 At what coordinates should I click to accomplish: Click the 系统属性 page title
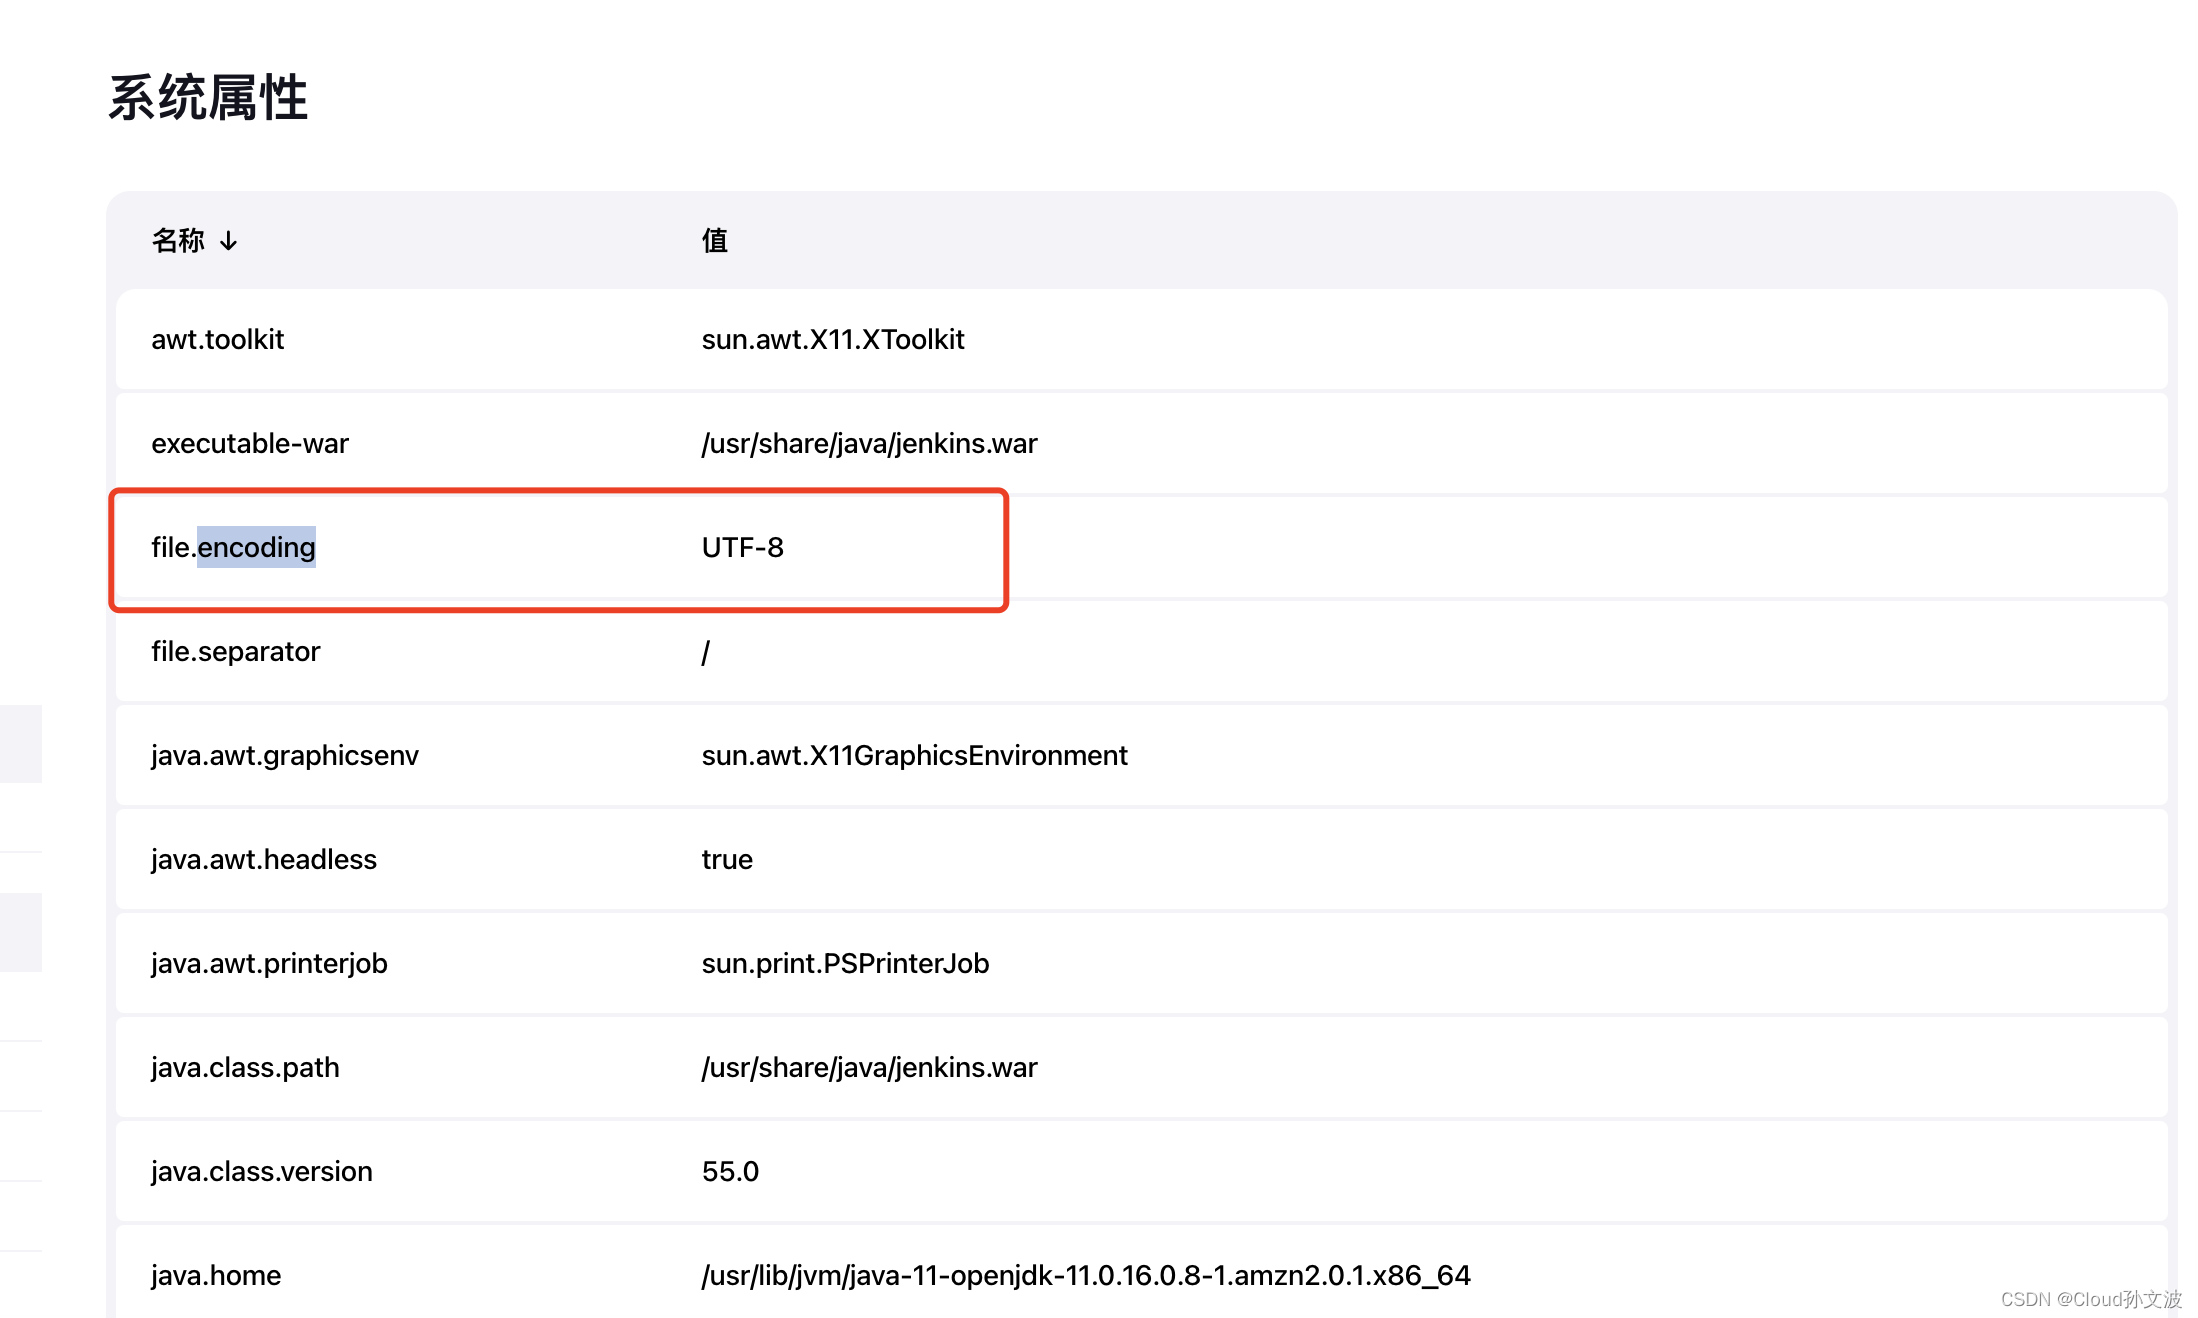point(207,97)
